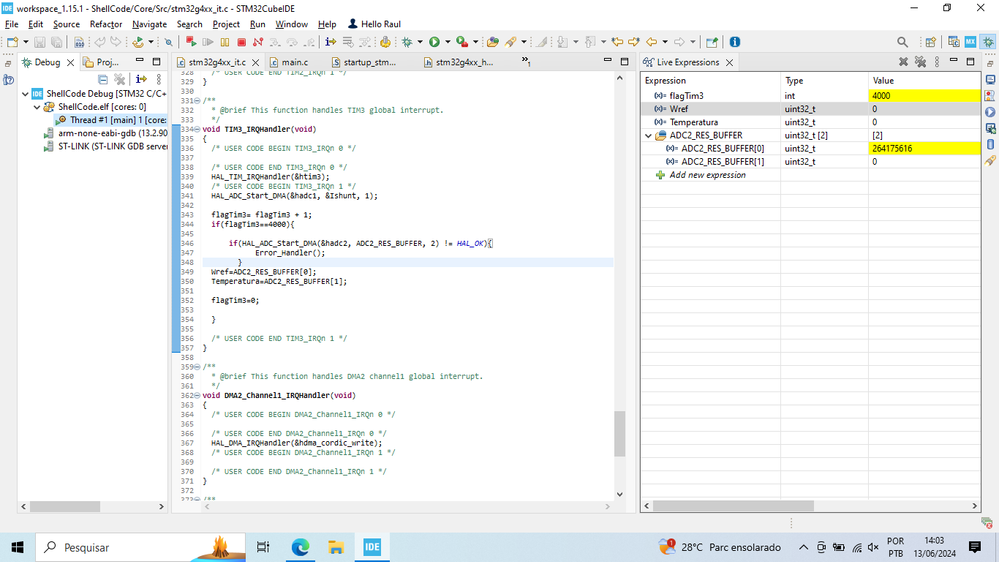
Task: Collapse all in Debug view
Action: coord(103,79)
